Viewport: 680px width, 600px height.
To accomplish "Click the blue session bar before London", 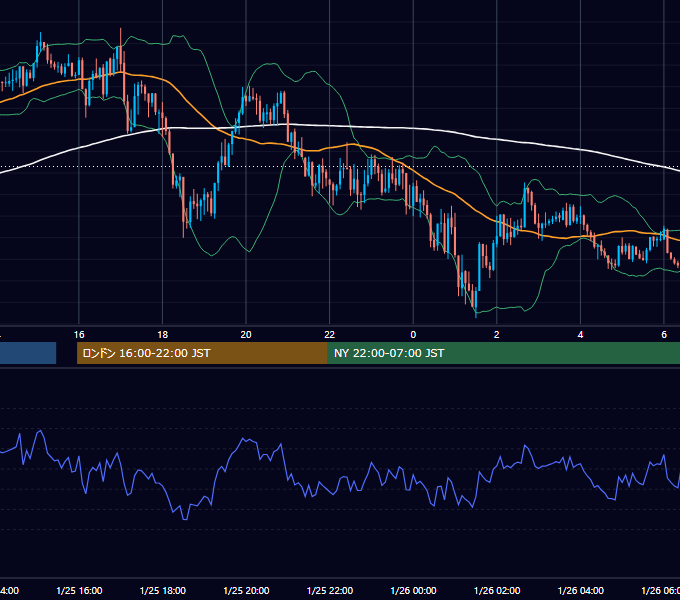I will [x=28, y=353].
